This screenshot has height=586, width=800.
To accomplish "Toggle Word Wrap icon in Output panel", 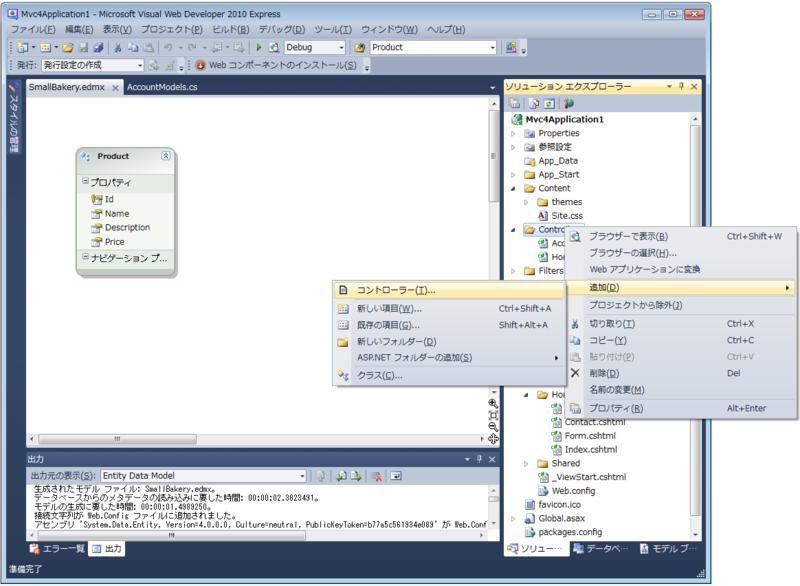I will (x=396, y=476).
